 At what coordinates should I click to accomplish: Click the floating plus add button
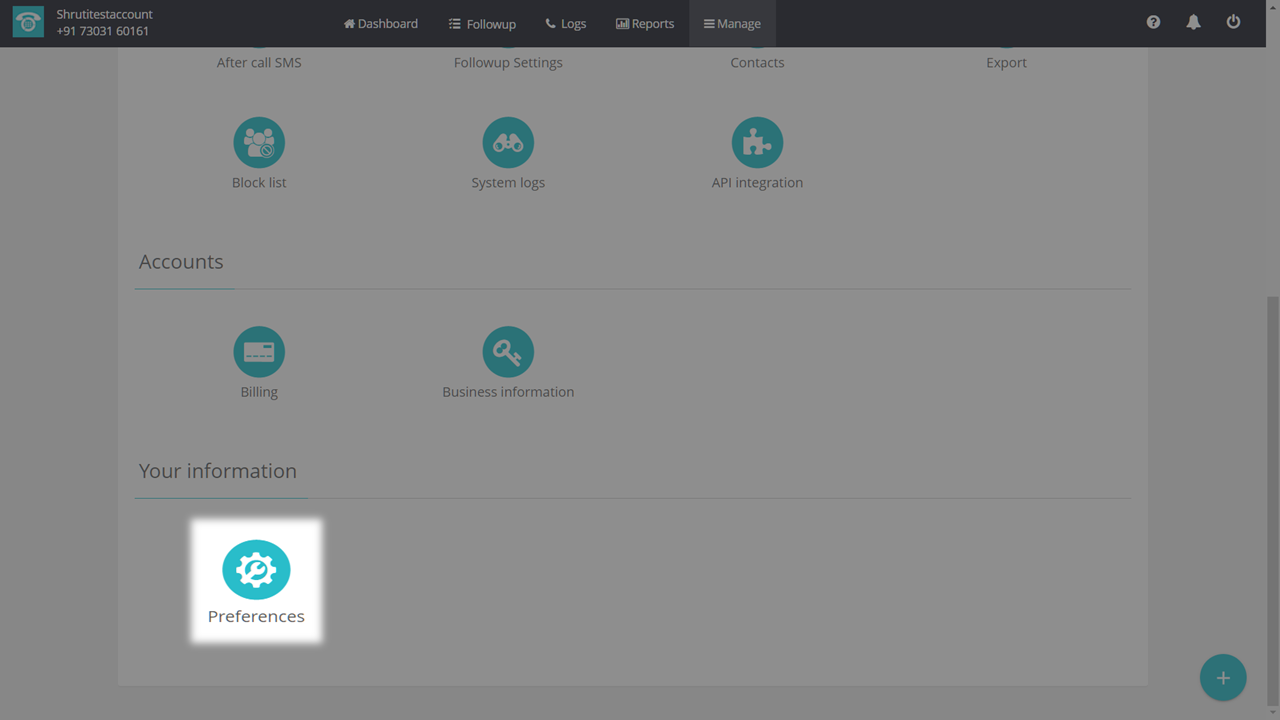pos(1222,678)
